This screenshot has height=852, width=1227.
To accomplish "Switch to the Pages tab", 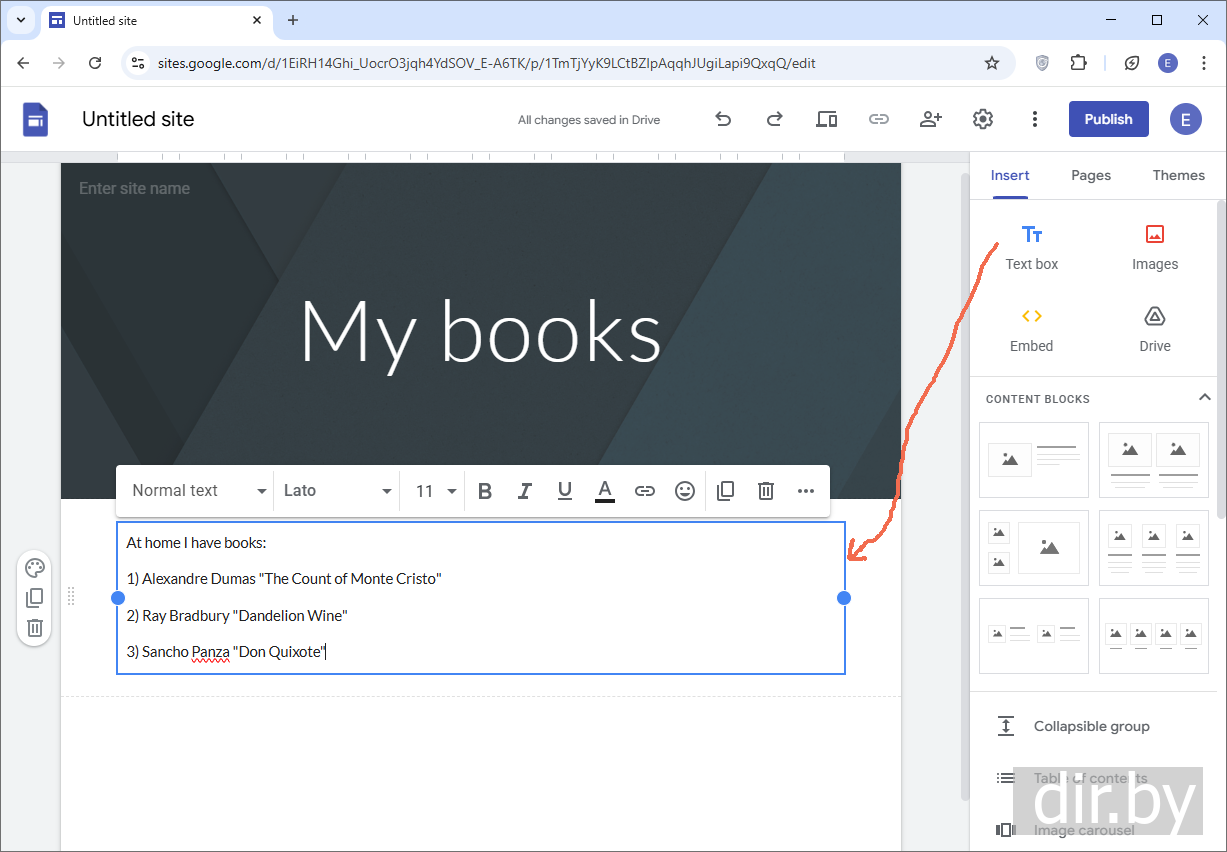I will [x=1091, y=175].
